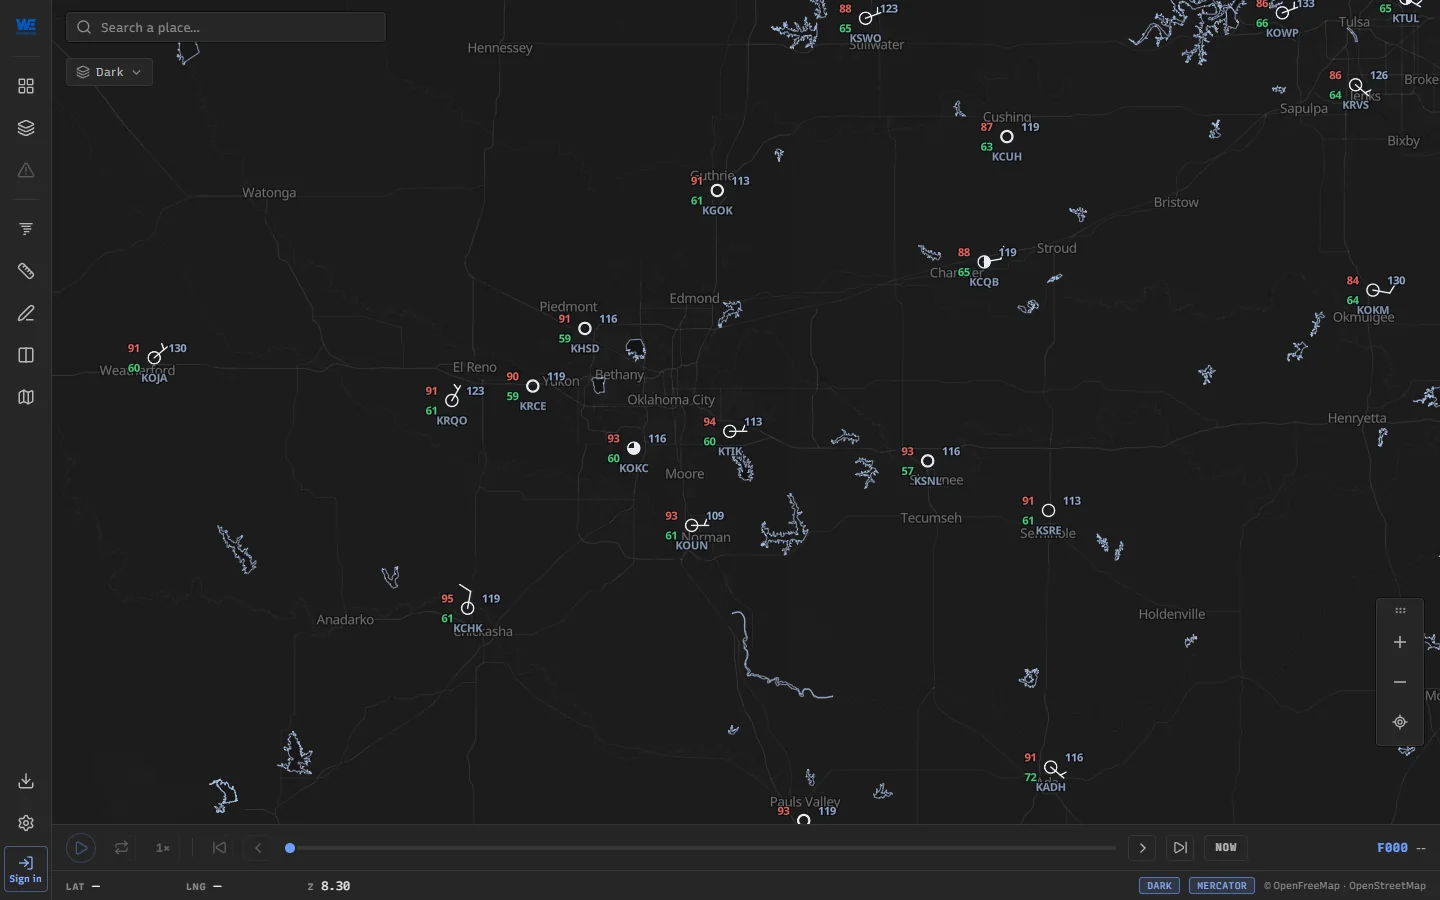Jump to the first timeline frame
Image resolution: width=1440 pixels, height=900 pixels.
(220, 848)
